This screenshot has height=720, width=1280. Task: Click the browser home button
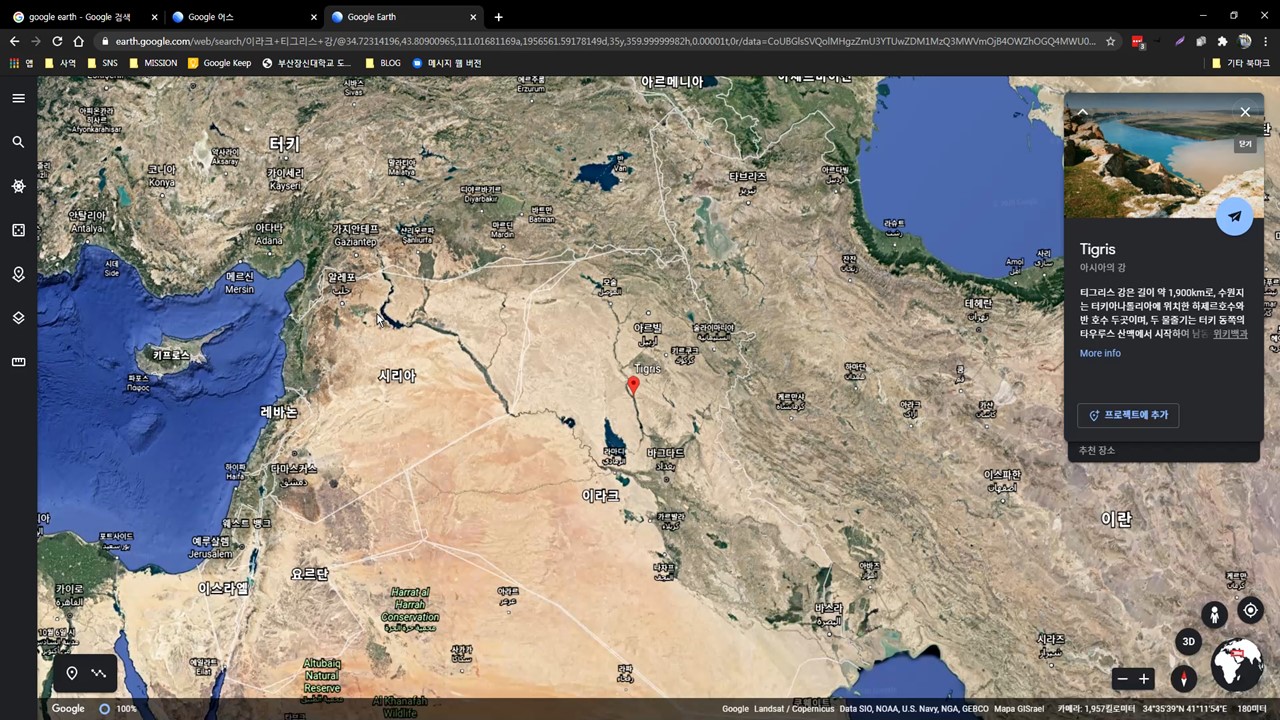(x=79, y=41)
